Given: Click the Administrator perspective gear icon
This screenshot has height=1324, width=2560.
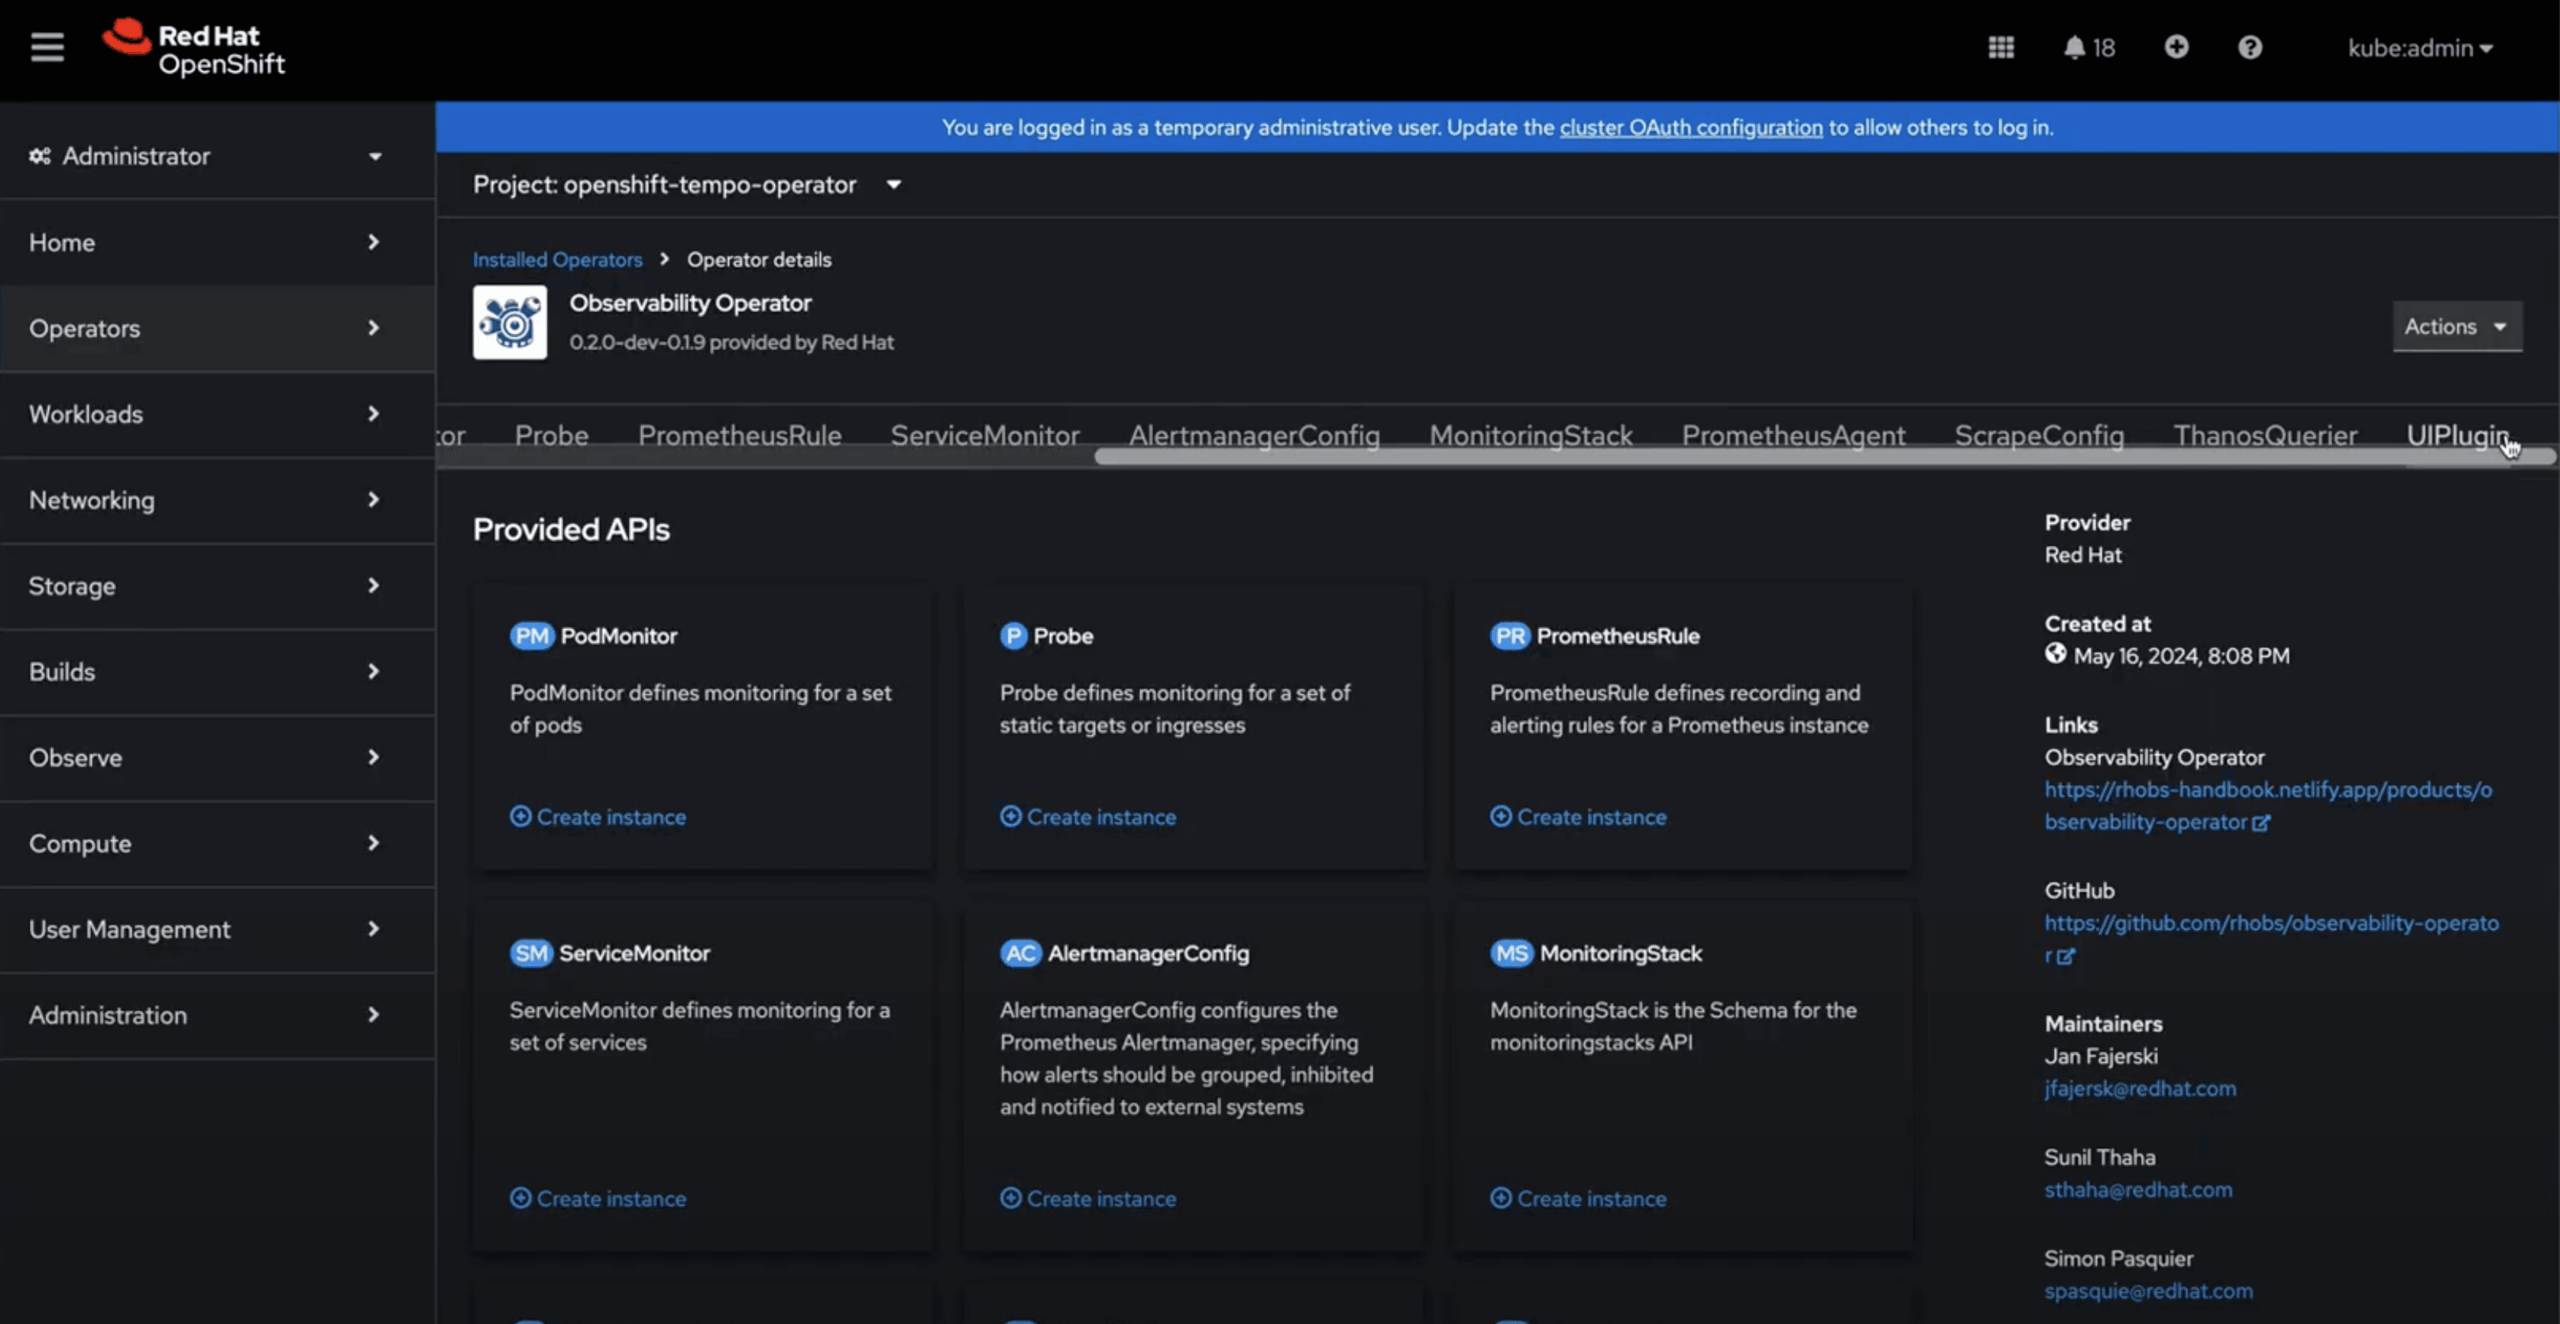Looking at the screenshot, I should tap(40, 156).
